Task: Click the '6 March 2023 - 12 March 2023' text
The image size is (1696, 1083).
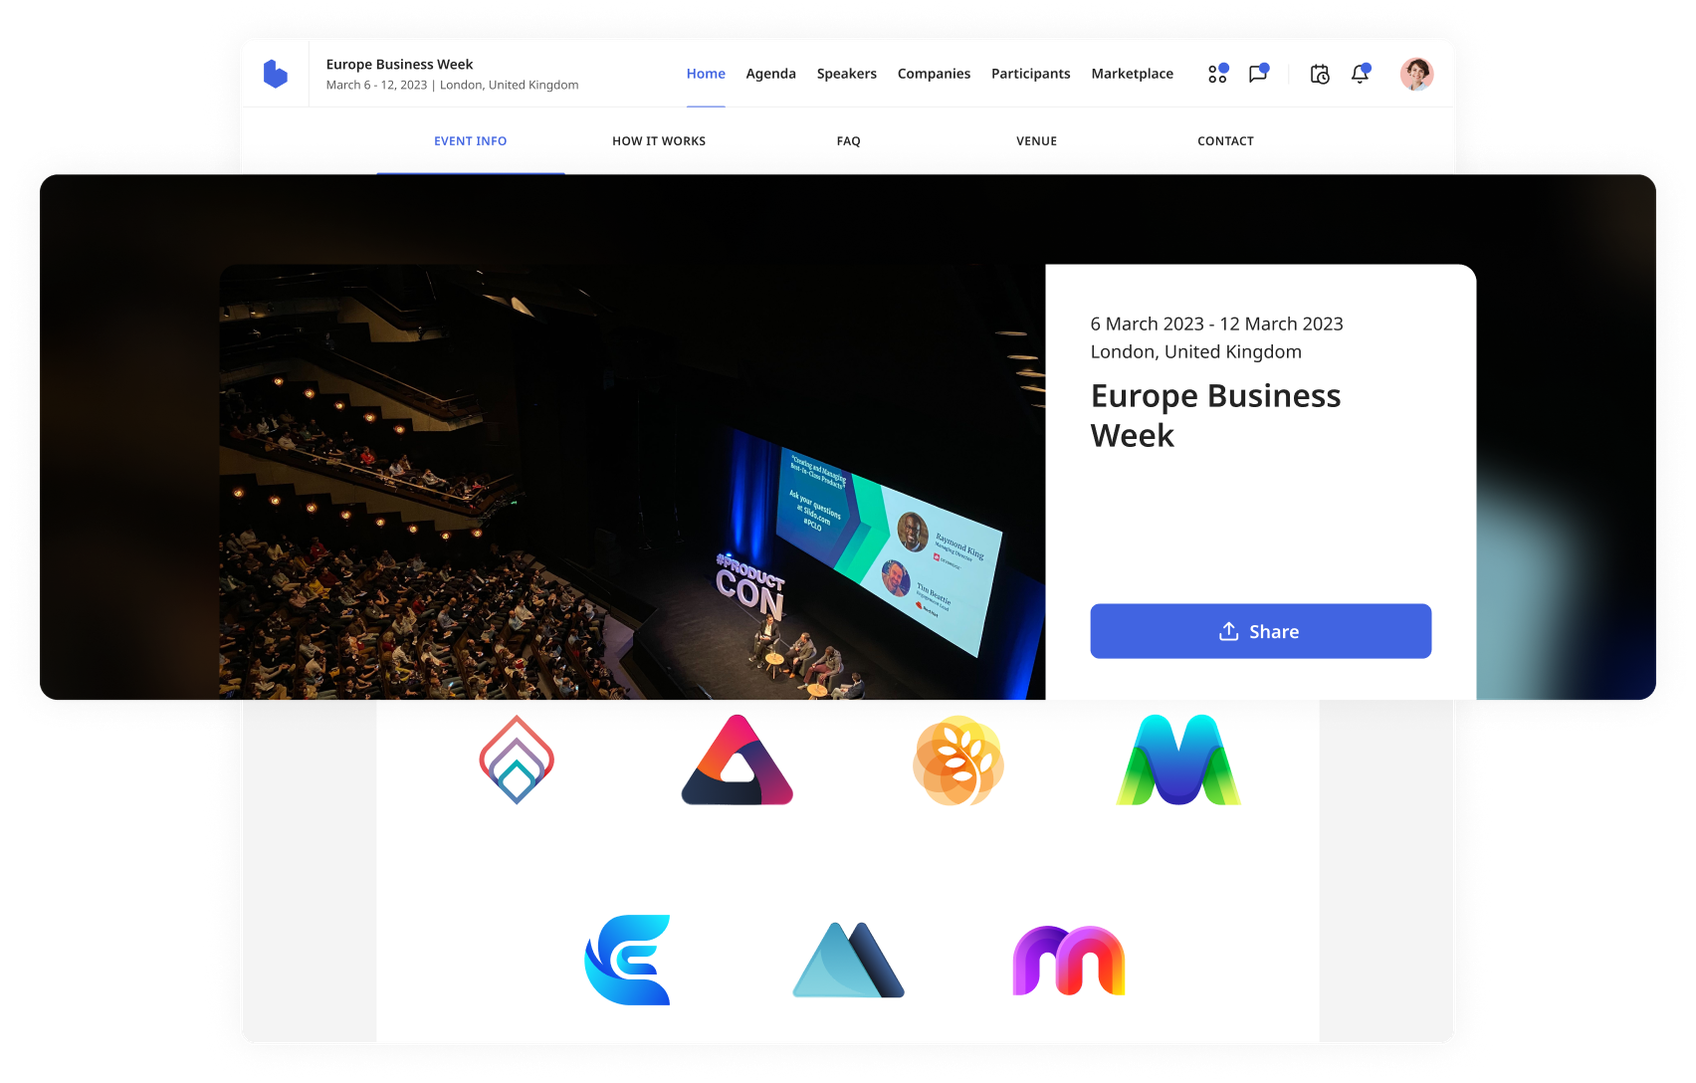Action: tap(1216, 324)
